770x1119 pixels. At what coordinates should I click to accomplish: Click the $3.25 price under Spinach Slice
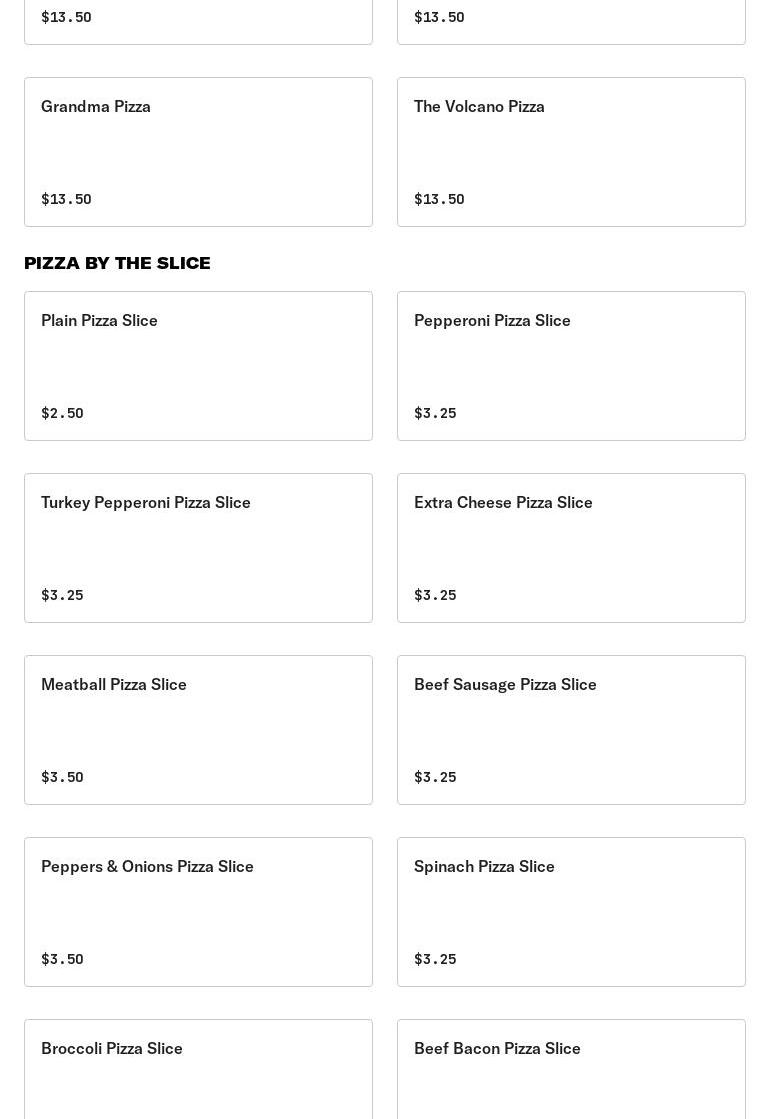point(435,959)
